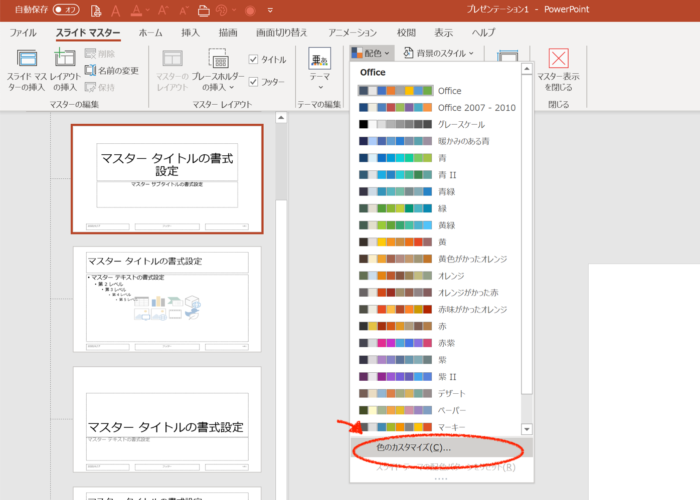Open the Animations (アニメーション) tab
The height and width of the screenshot is (500, 700).
[x=353, y=33]
